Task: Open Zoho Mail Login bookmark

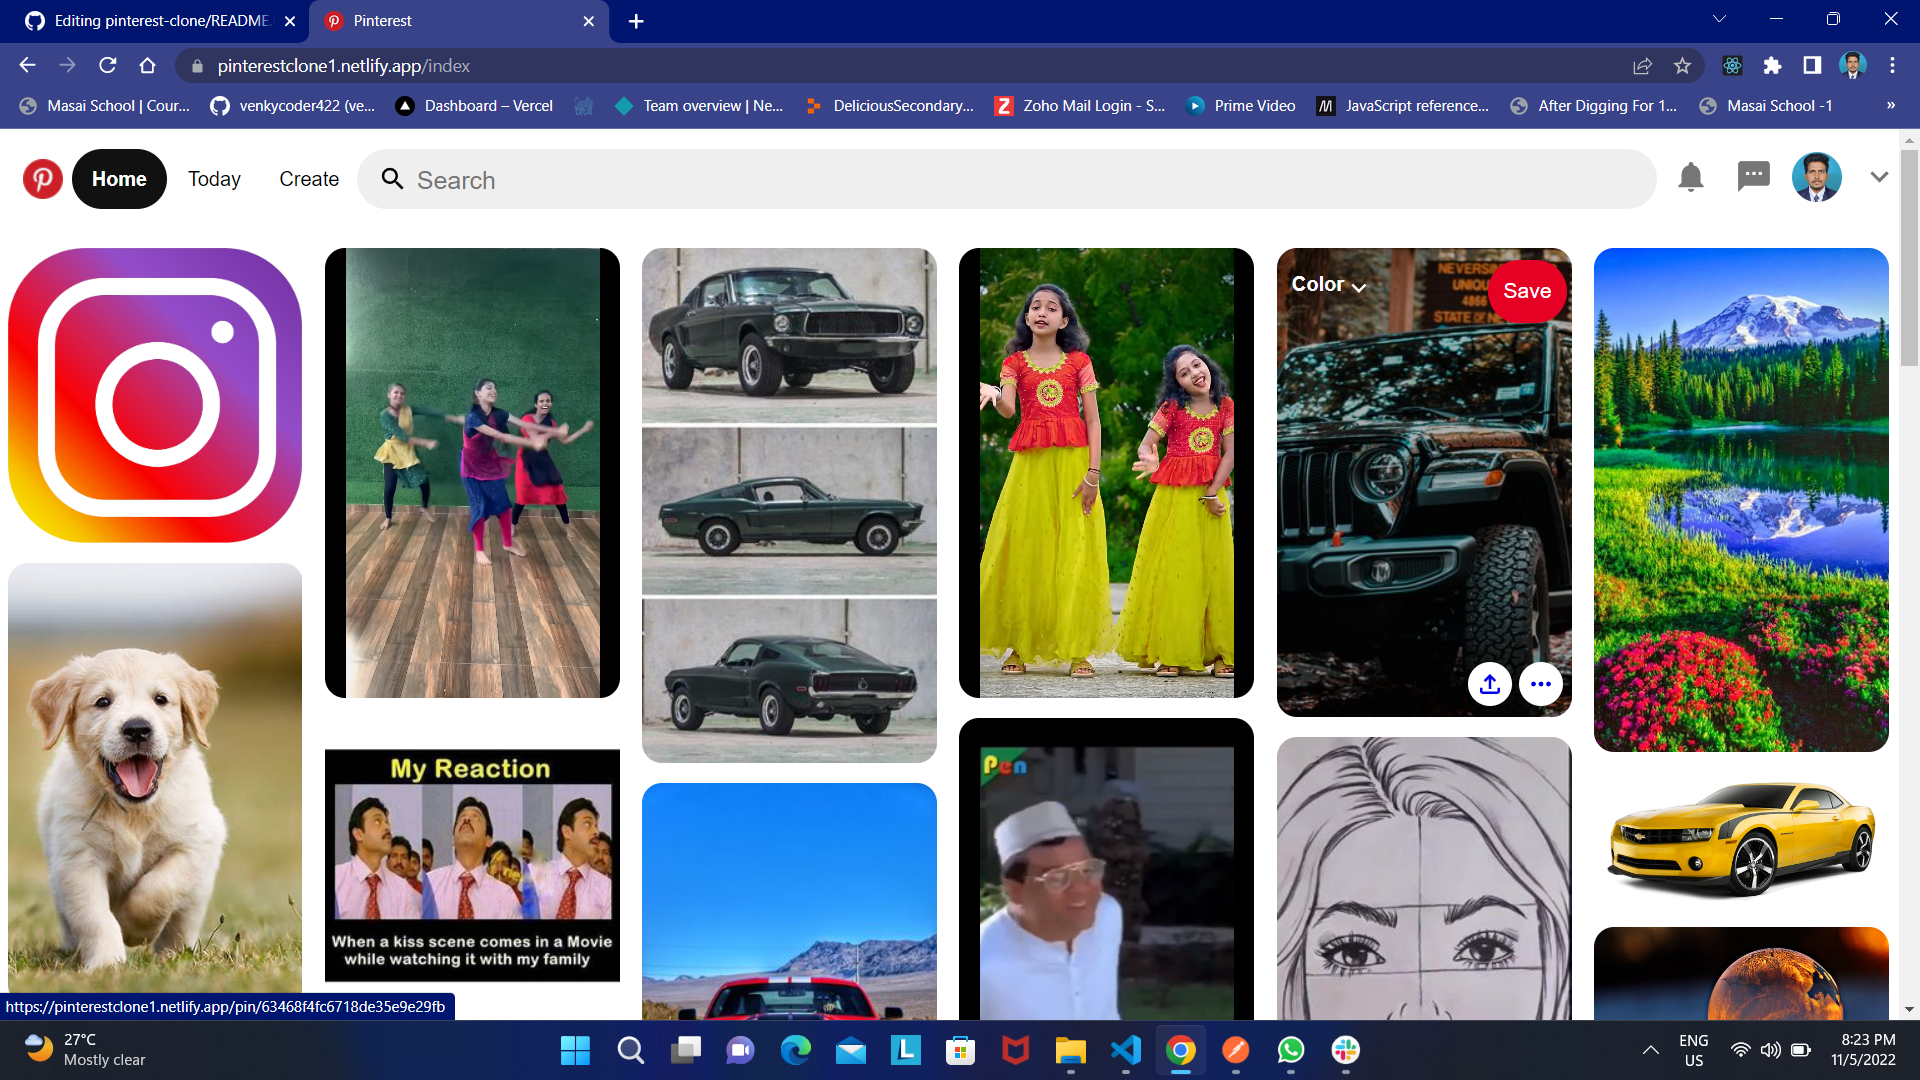Action: pyautogui.click(x=1080, y=106)
